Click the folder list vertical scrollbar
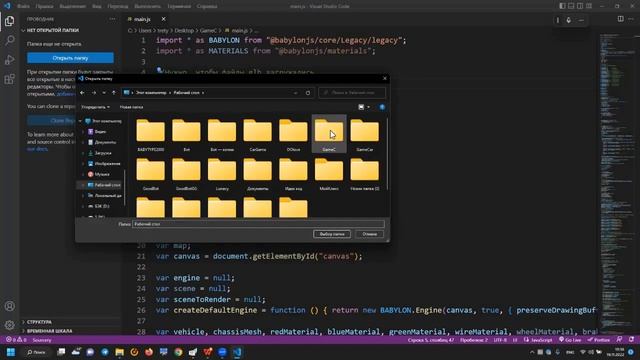Viewport: 640px width, 360px height. click(387, 155)
